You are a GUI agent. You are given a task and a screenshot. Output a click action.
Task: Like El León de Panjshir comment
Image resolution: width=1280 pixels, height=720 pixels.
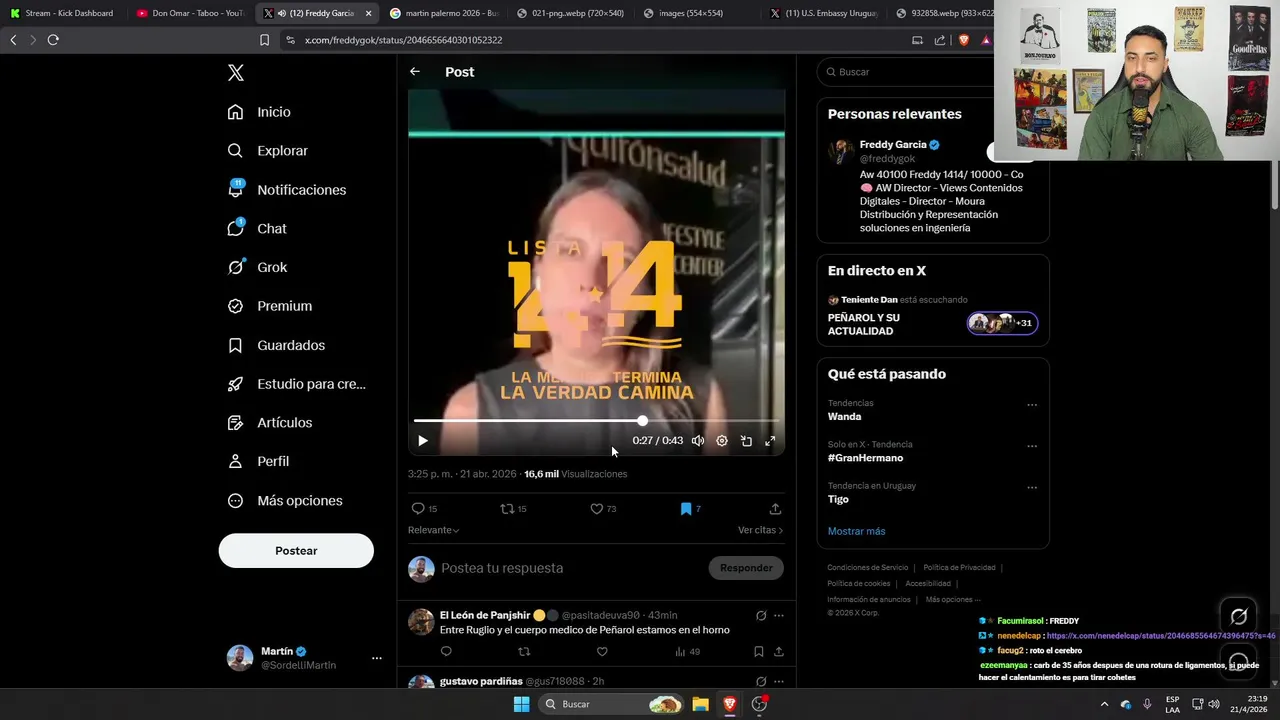click(602, 652)
